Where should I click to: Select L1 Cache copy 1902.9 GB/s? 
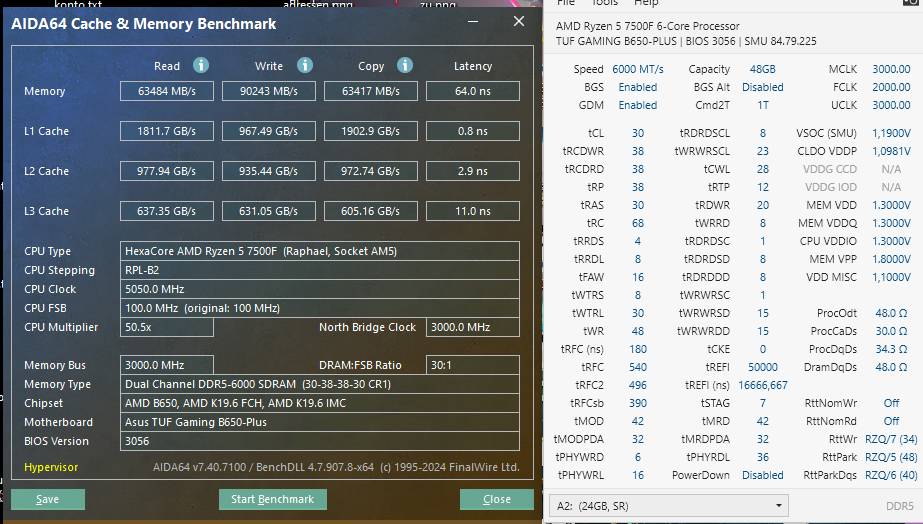tap(371, 131)
